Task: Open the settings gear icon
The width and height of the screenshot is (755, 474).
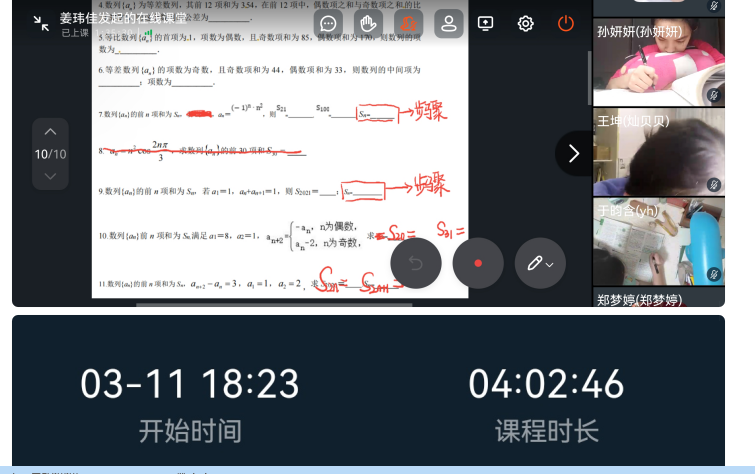Action: tap(526, 23)
